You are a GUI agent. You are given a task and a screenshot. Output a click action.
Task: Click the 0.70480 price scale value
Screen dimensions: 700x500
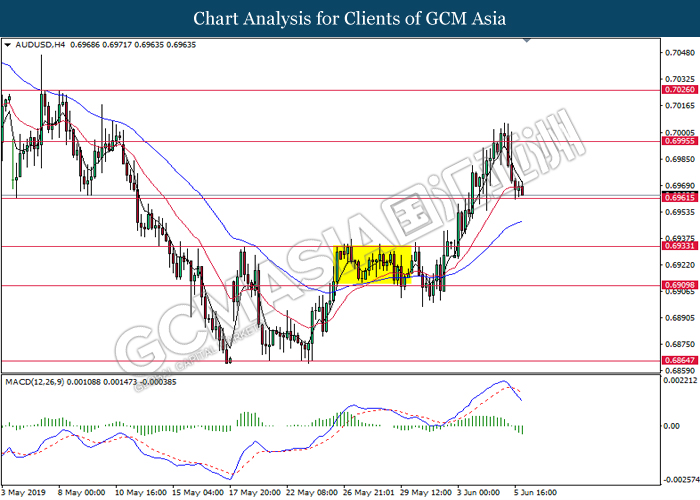click(x=680, y=53)
